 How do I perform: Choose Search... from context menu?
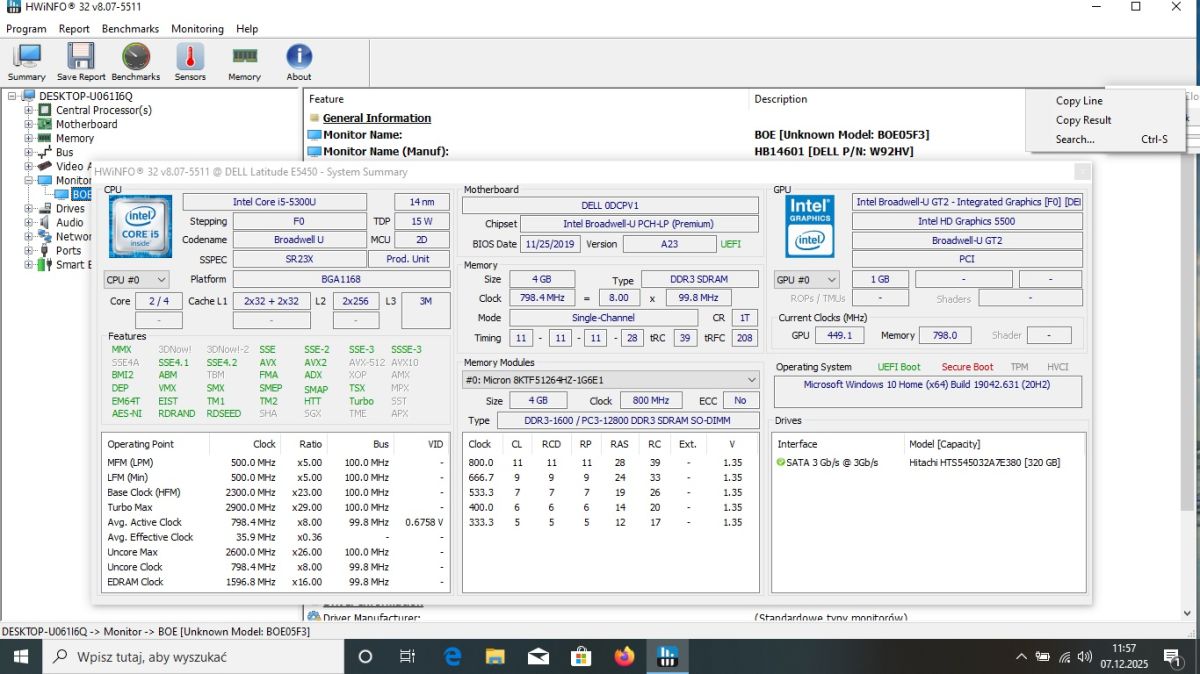(1105, 139)
